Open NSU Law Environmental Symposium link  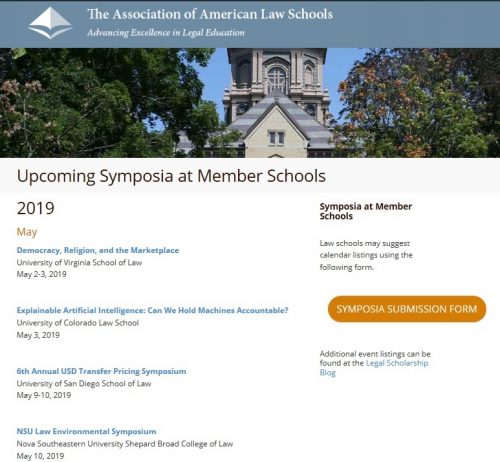click(86, 431)
